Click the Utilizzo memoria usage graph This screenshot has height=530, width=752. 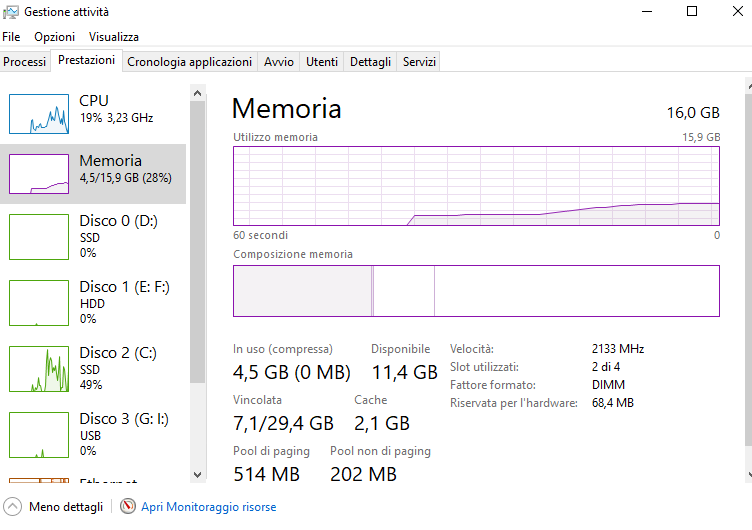coord(476,186)
